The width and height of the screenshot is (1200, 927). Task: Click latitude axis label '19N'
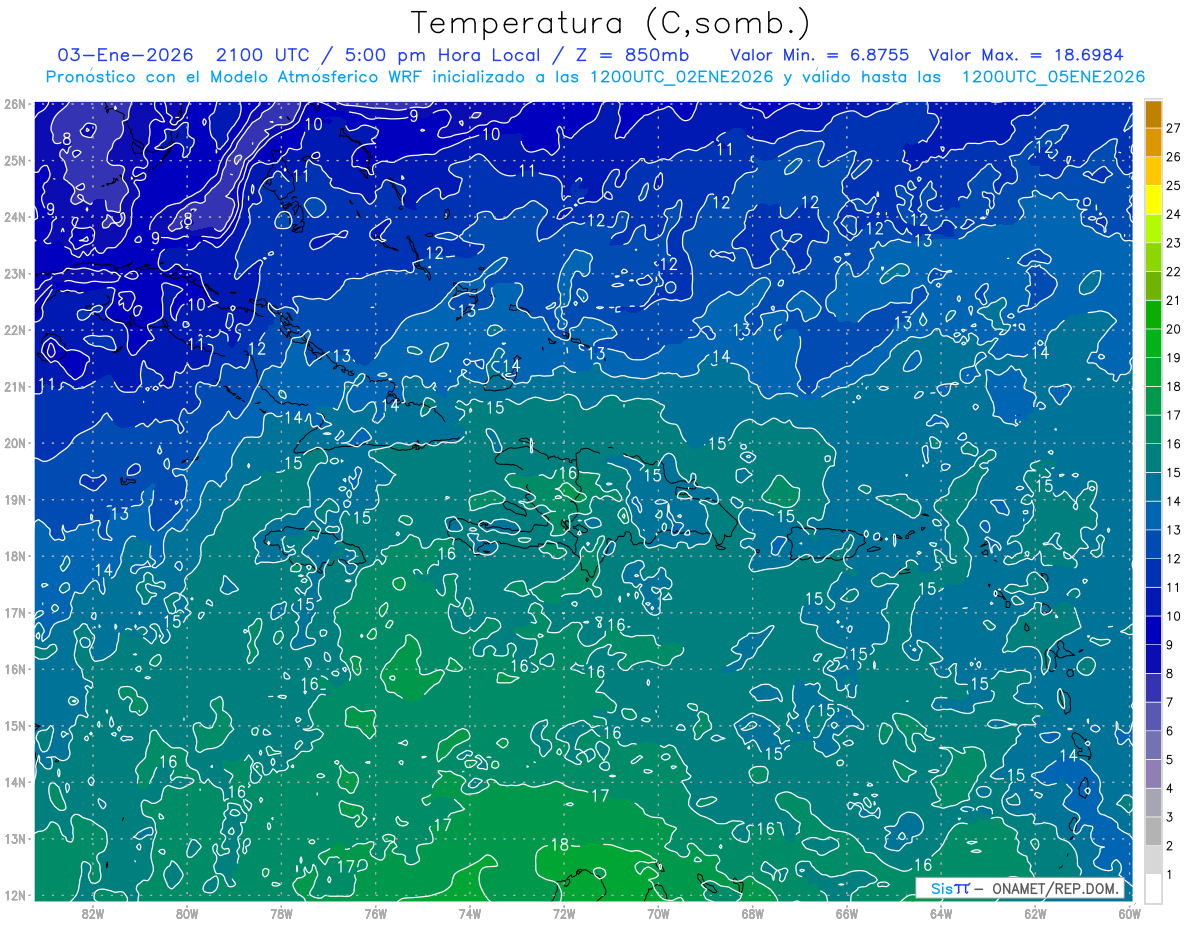(x=14, y=499)
